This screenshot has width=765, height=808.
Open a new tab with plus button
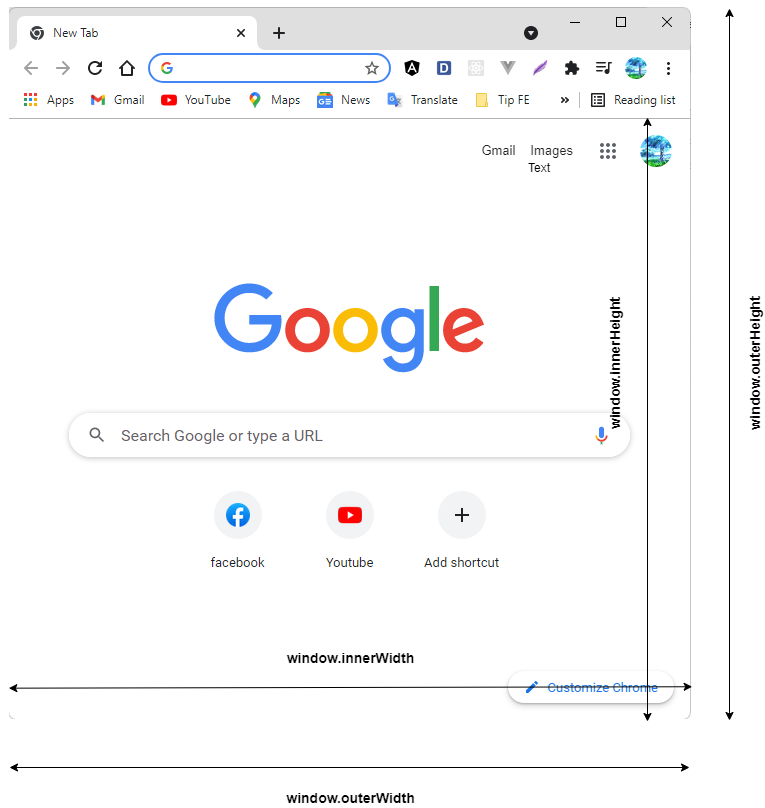coord(279,33)
